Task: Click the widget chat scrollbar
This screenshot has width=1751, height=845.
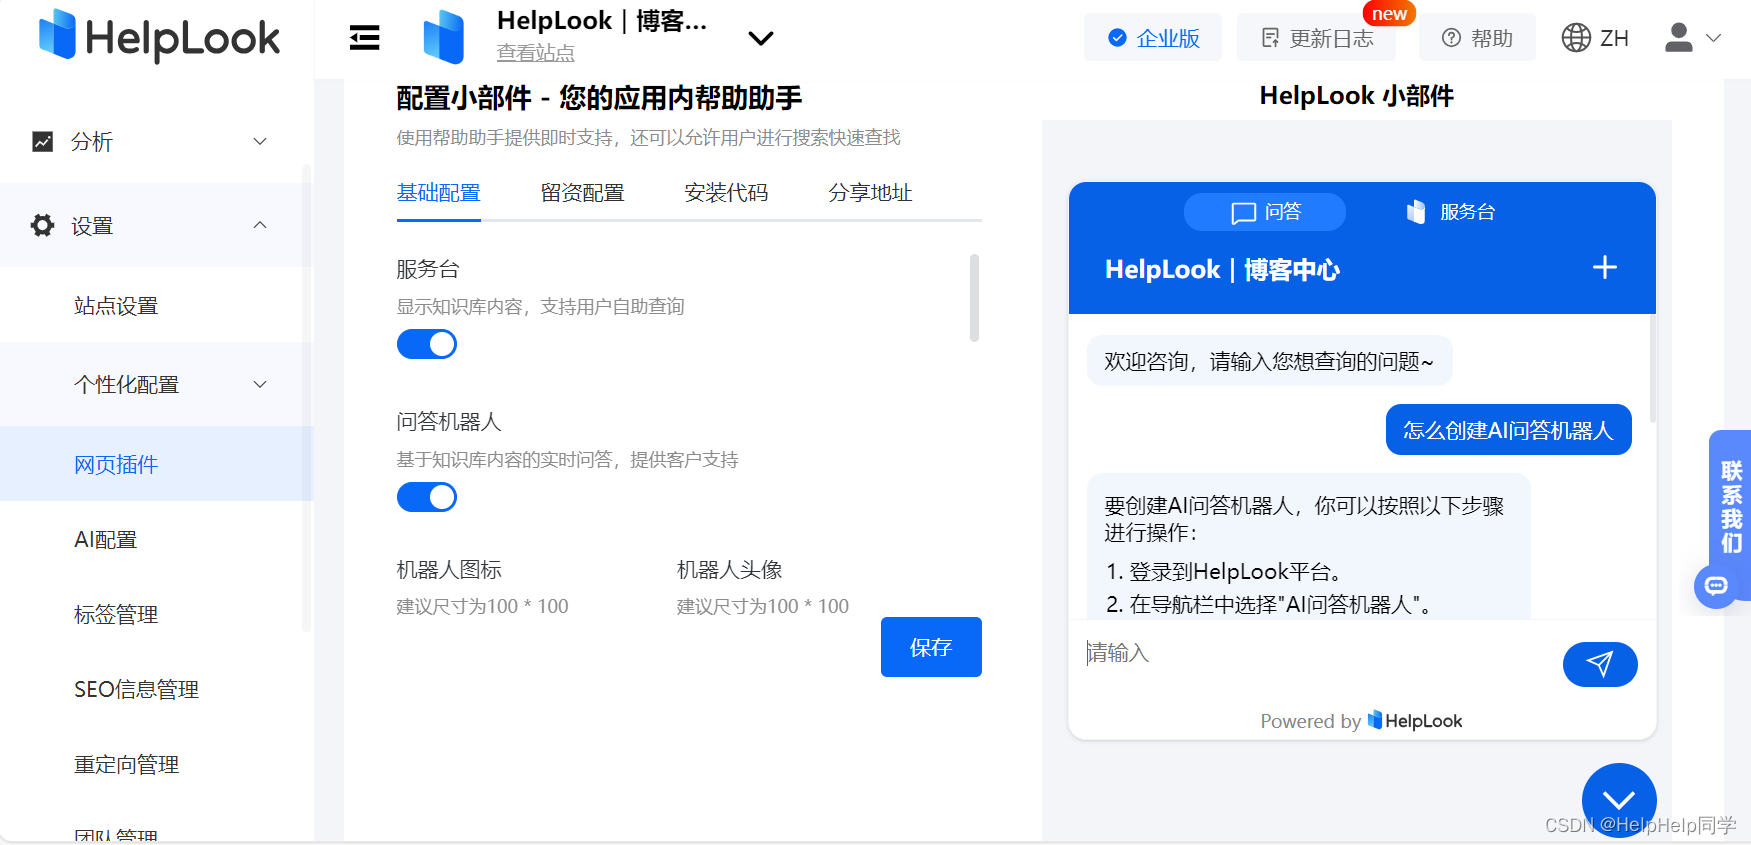Action: (x=1652, y=370)
